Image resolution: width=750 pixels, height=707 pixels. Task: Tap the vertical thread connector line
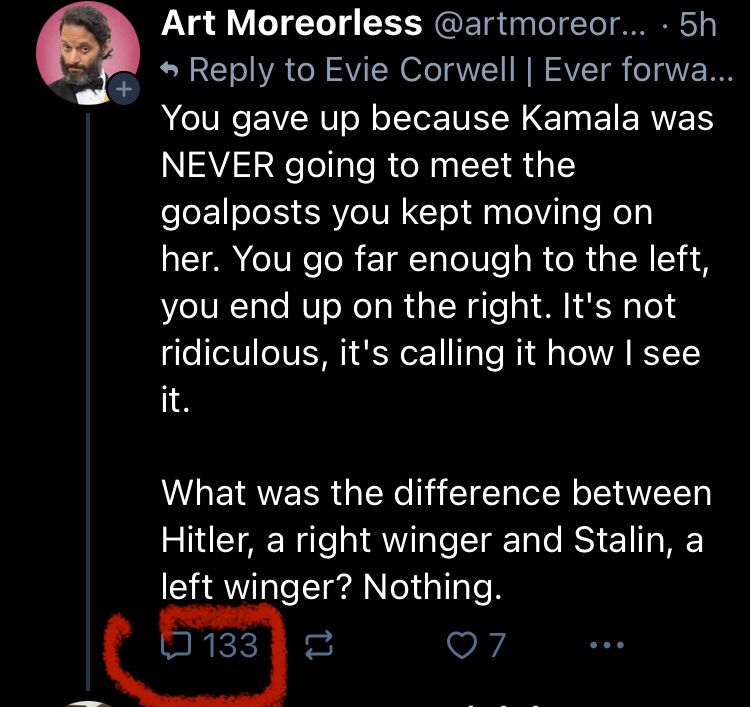tap(88, 400)
